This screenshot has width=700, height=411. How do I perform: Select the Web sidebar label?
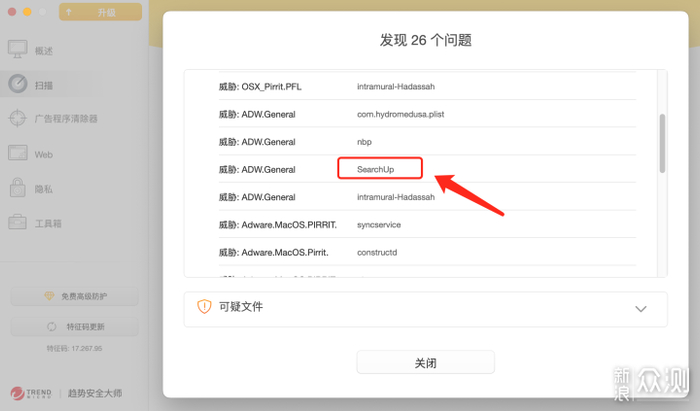point(44,155)
